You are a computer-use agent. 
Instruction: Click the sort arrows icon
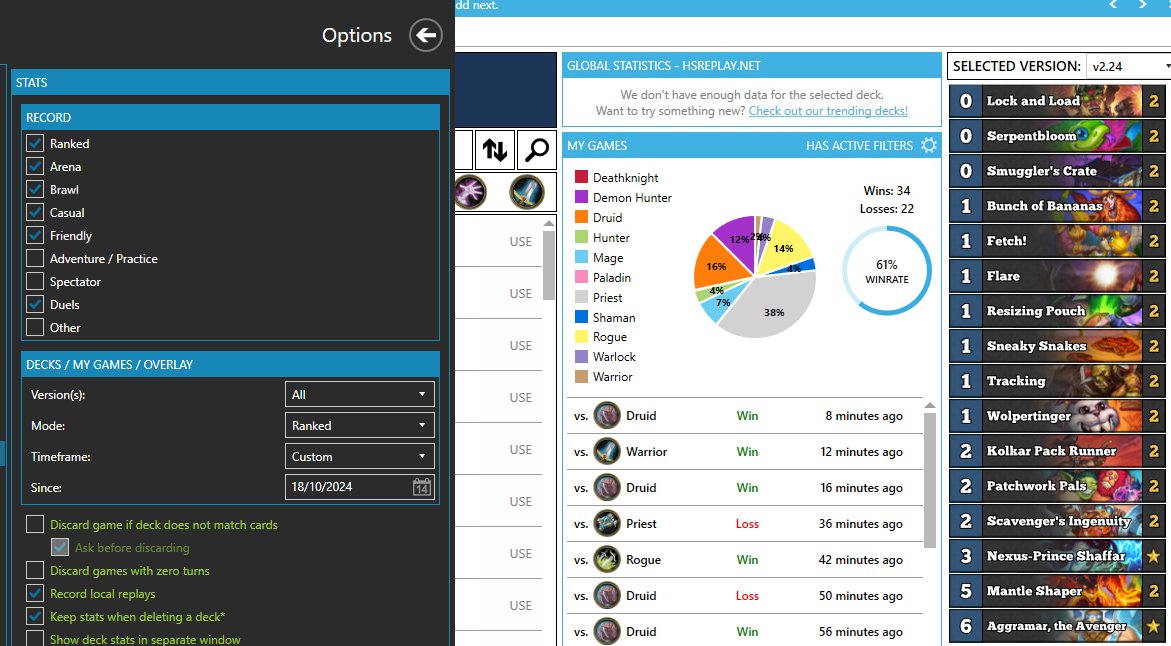pyautogui.click(x=494, y=150)
